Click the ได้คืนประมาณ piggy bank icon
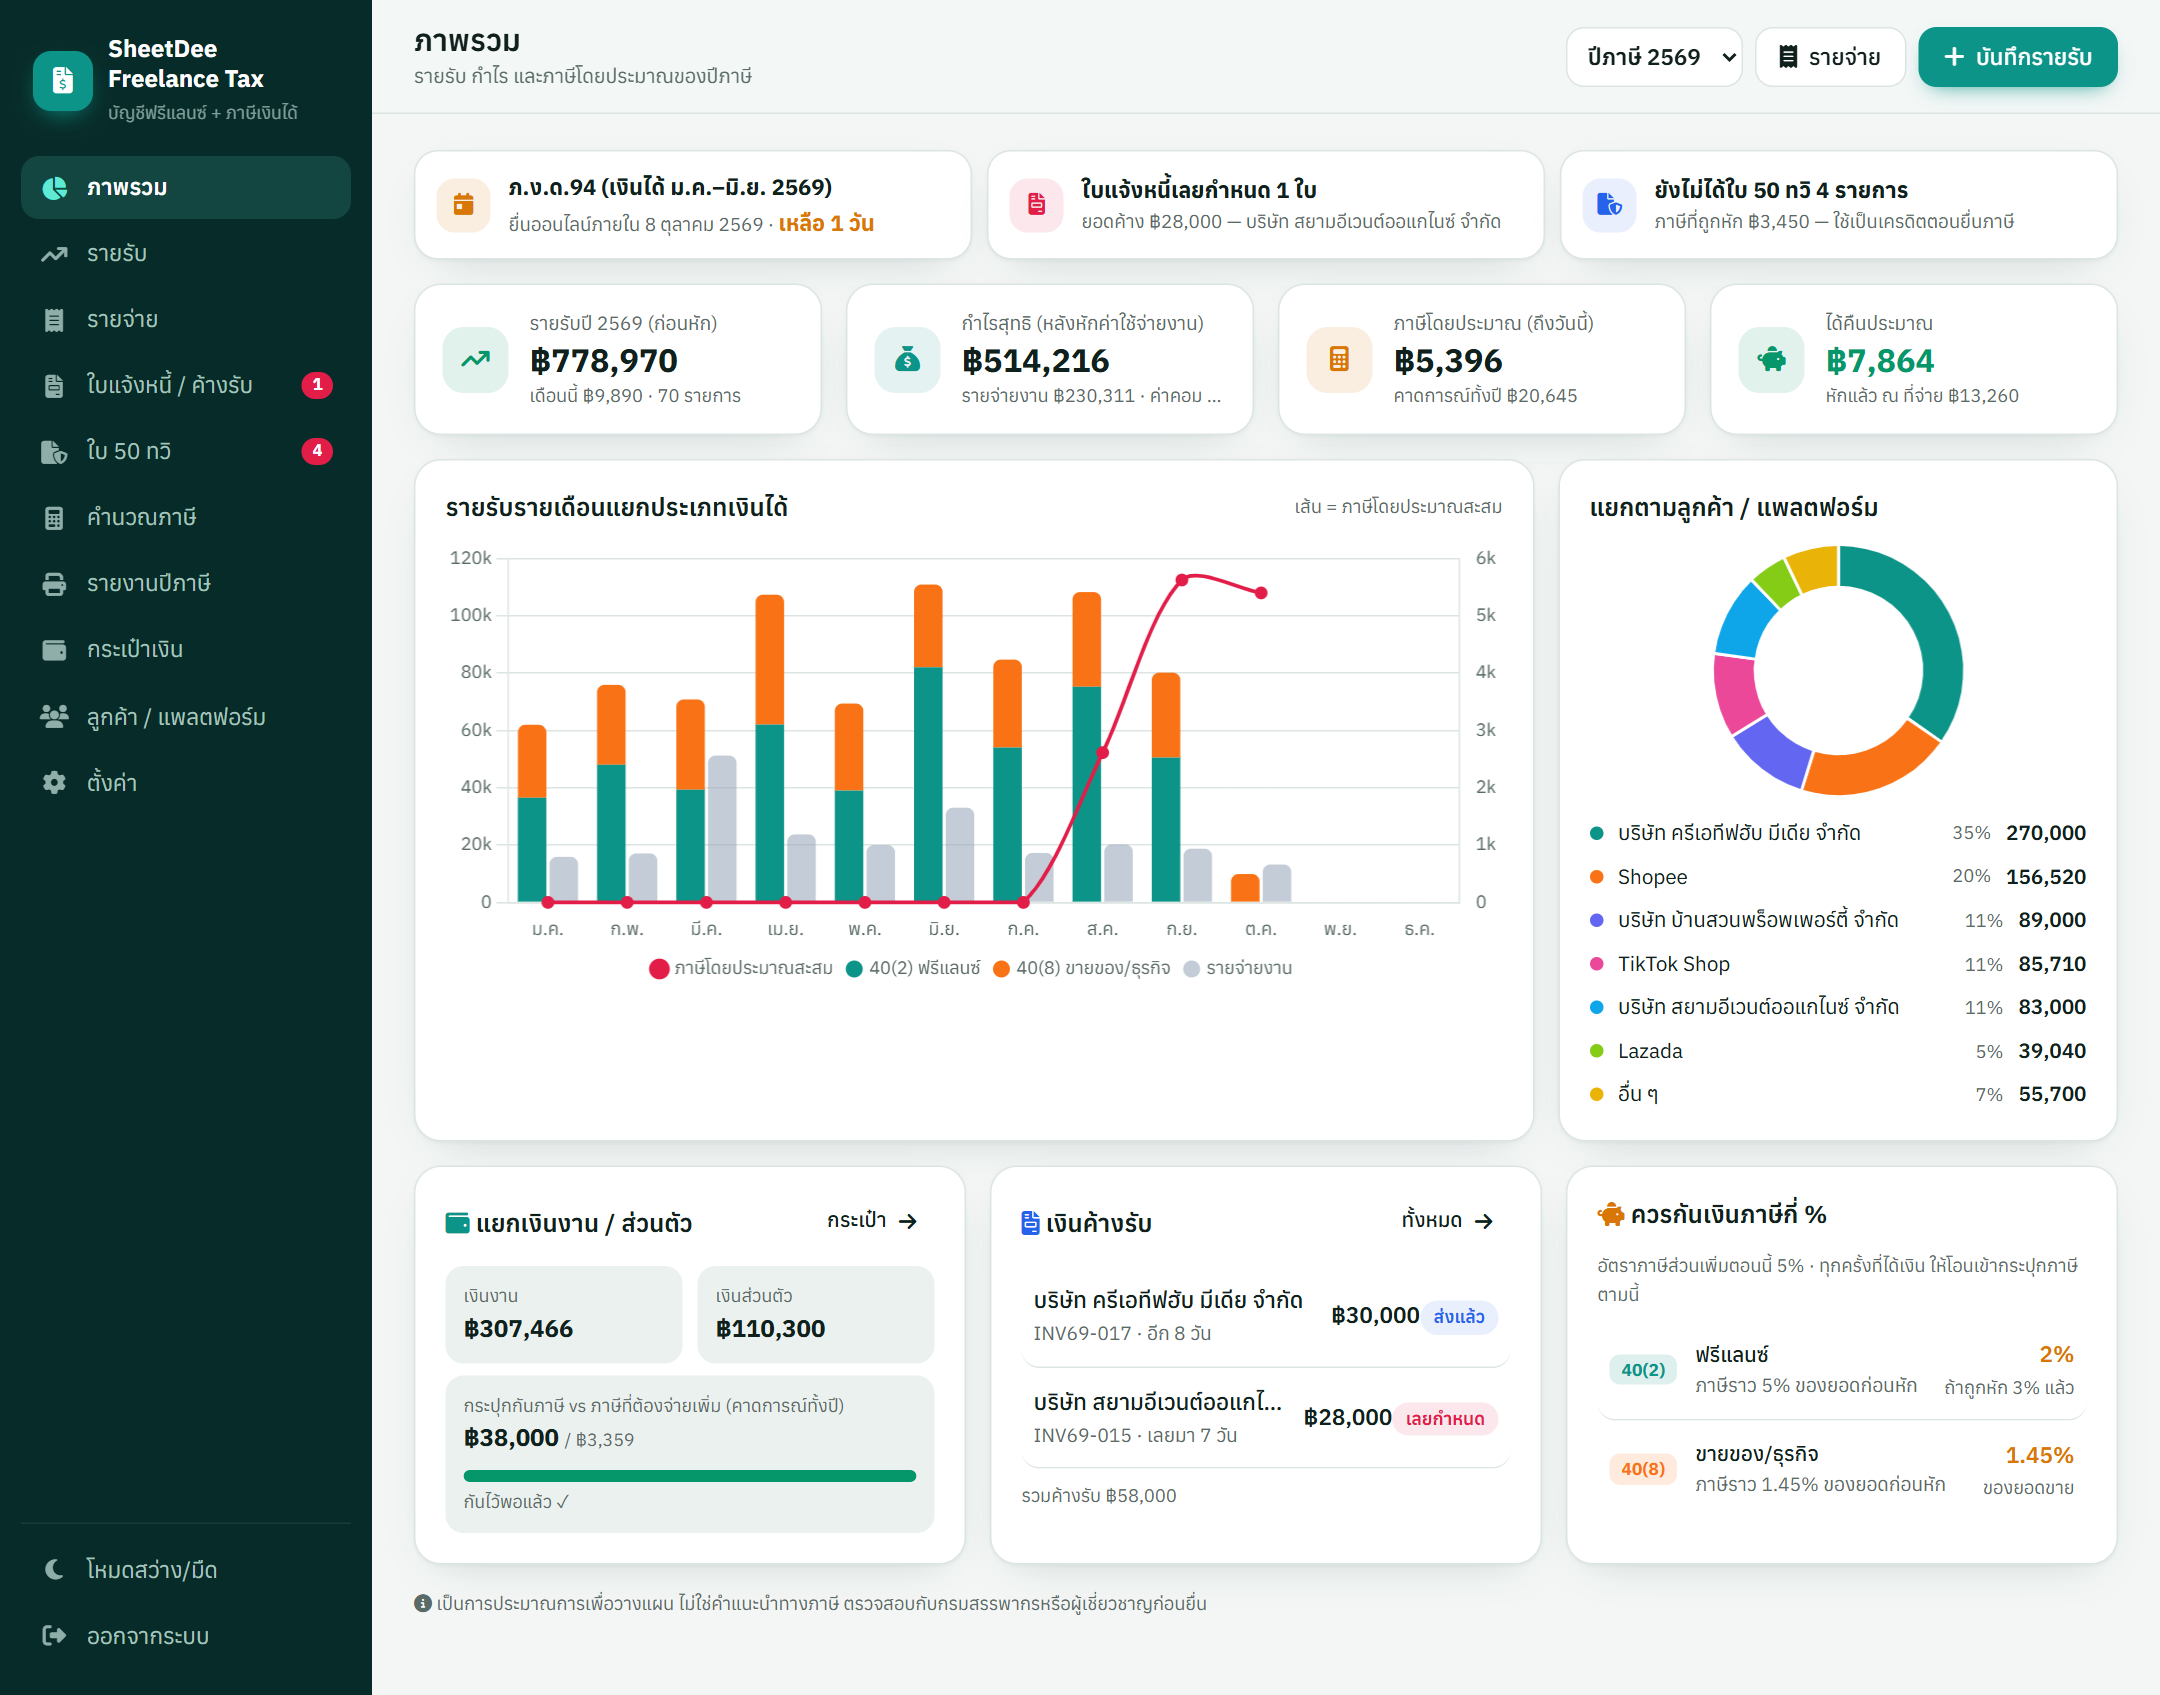Viewport: 2160px width, 1695px height. click(1772, 360)
